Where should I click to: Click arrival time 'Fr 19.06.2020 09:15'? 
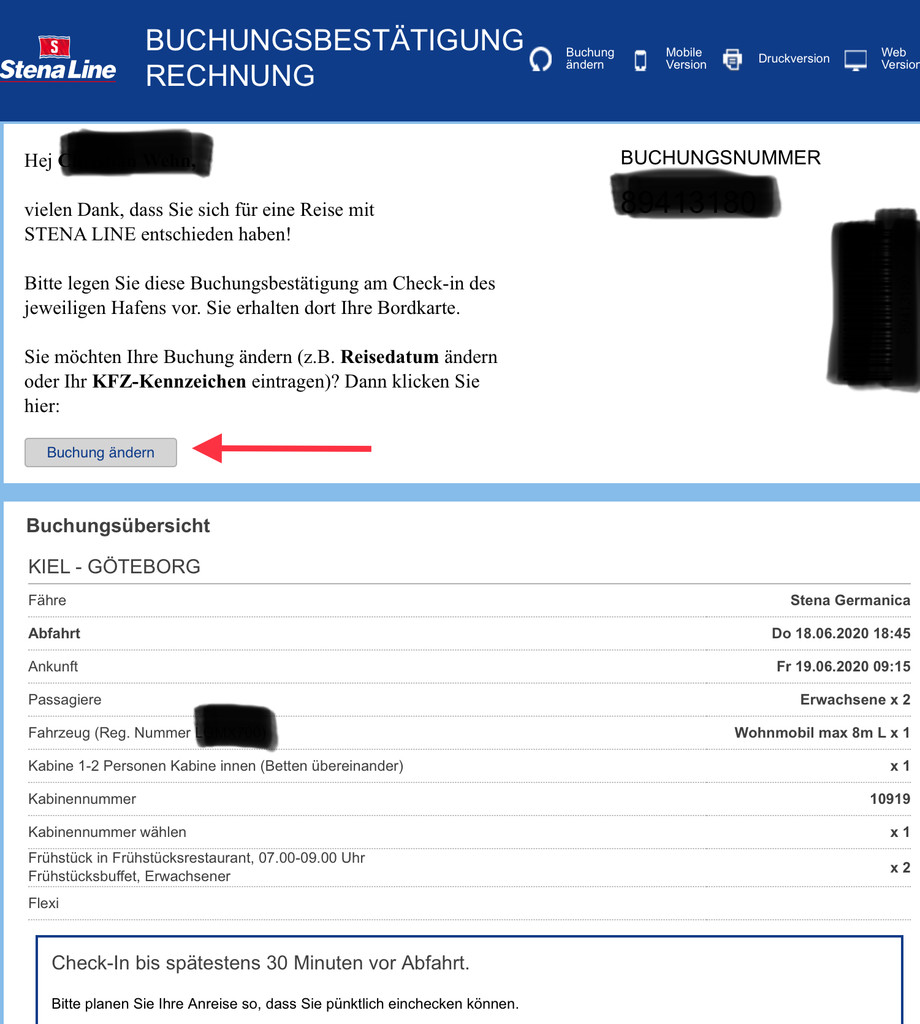click(x=844, y=667)
